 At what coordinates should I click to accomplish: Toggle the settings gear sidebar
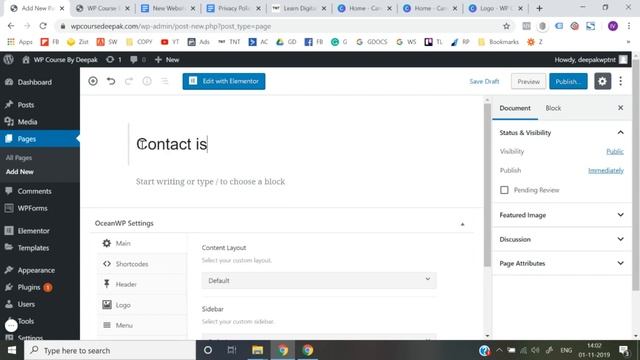point(602,81)
